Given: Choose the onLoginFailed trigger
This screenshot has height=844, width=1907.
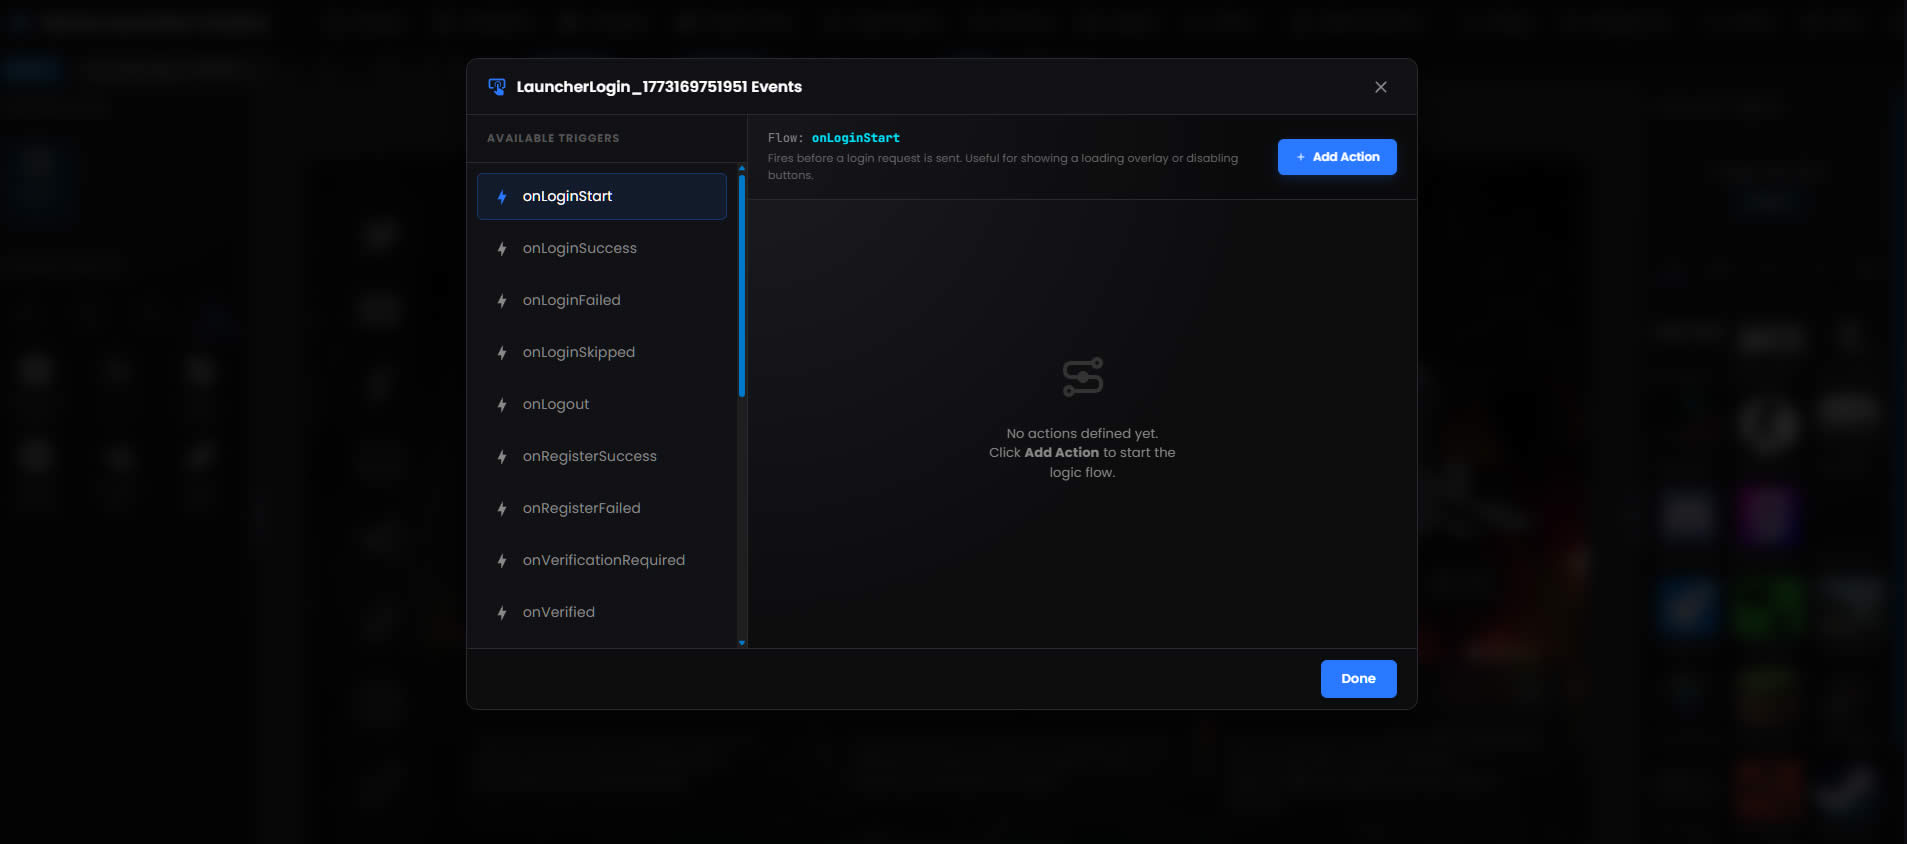Looking at the screenshot, I should (x=571, y=301).
